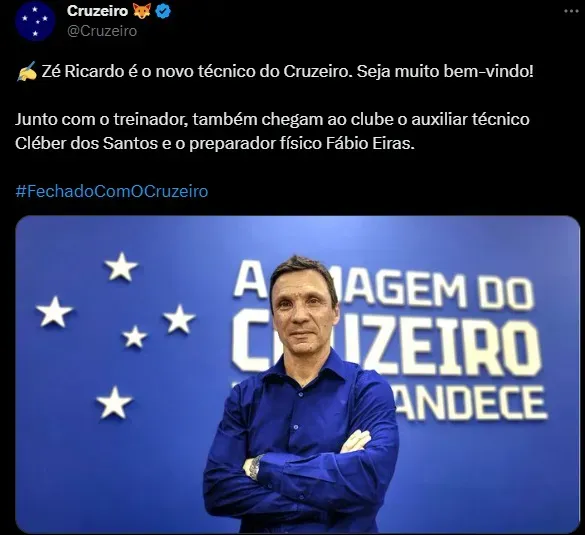
Task: Click the writing hand emoji
Action: 26,71
